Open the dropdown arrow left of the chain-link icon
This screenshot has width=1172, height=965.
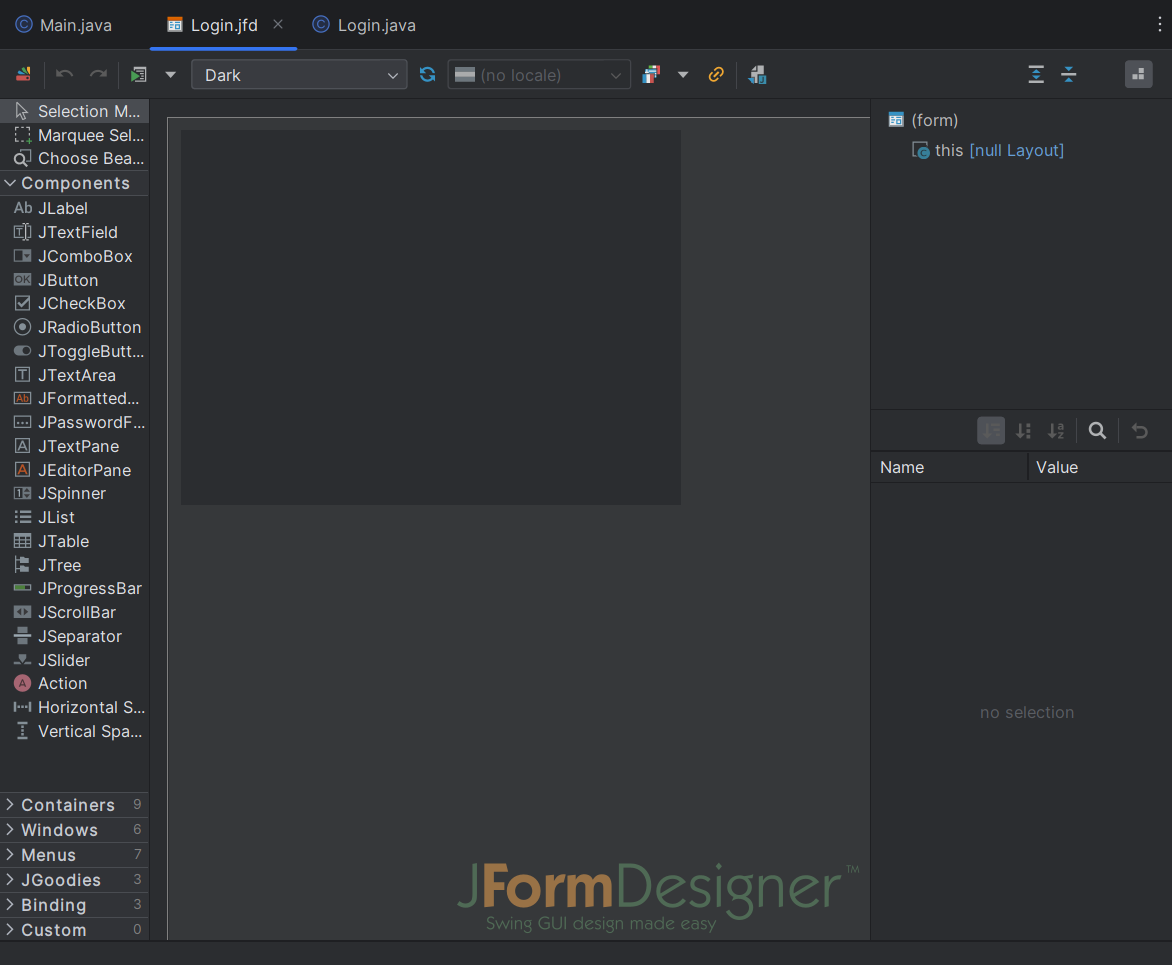point(682,75)
